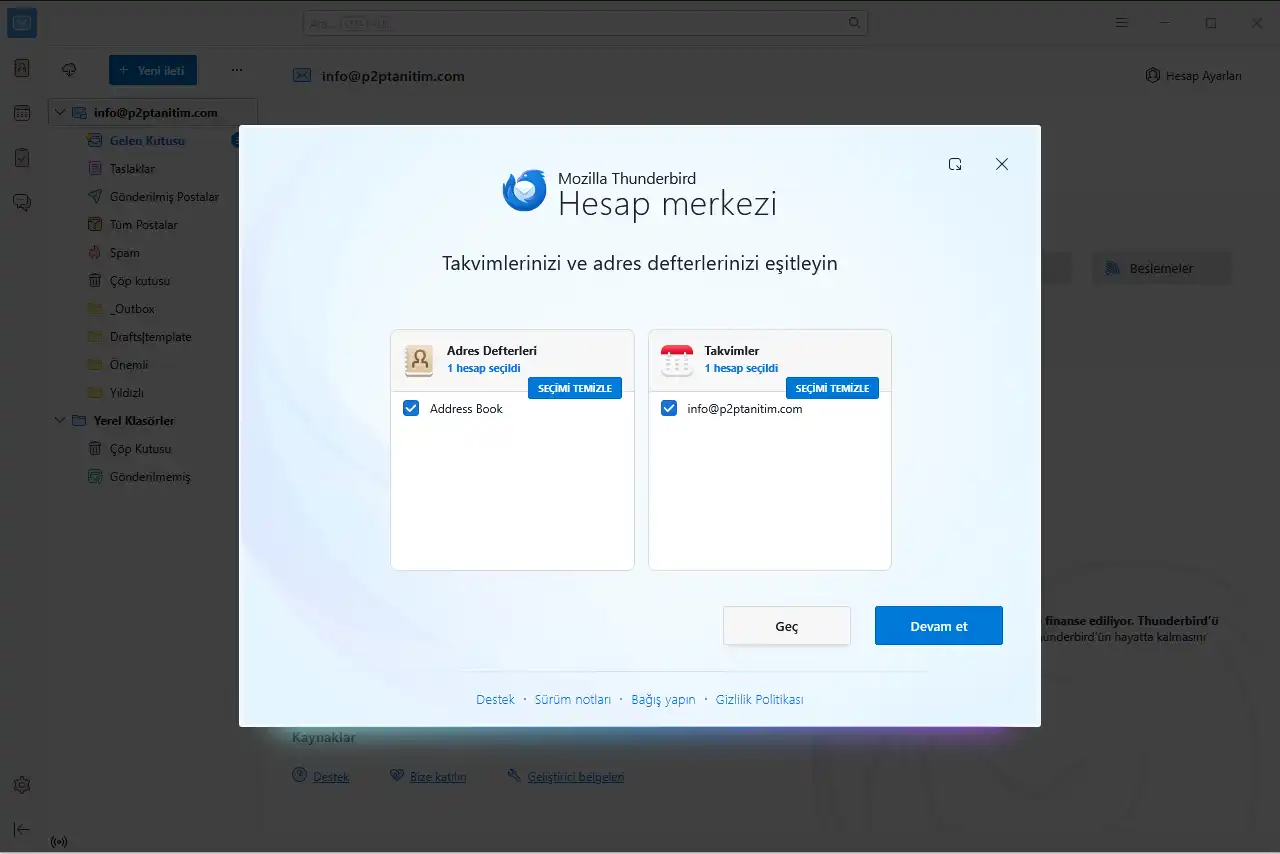Clear selection in Takvimler

(832, 388)
